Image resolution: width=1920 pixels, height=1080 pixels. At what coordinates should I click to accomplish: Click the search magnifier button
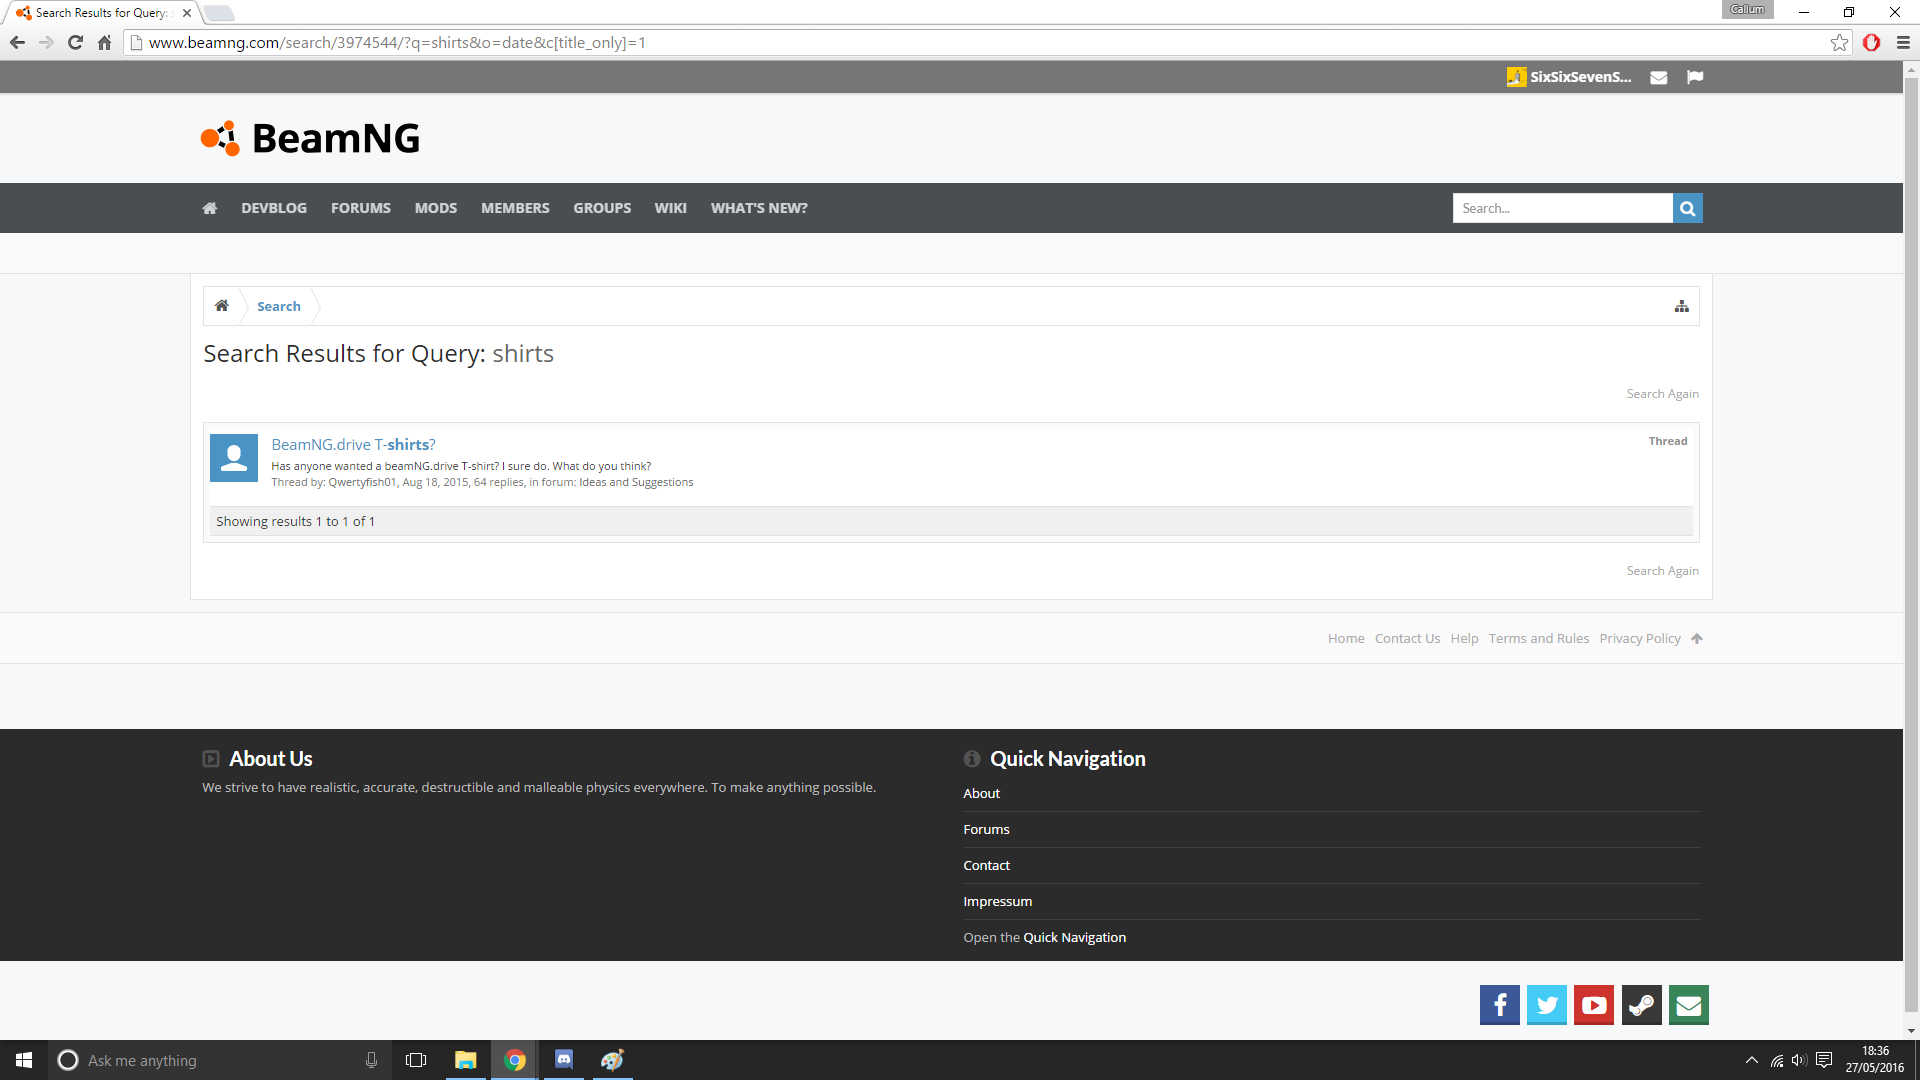coord(1687,208)
